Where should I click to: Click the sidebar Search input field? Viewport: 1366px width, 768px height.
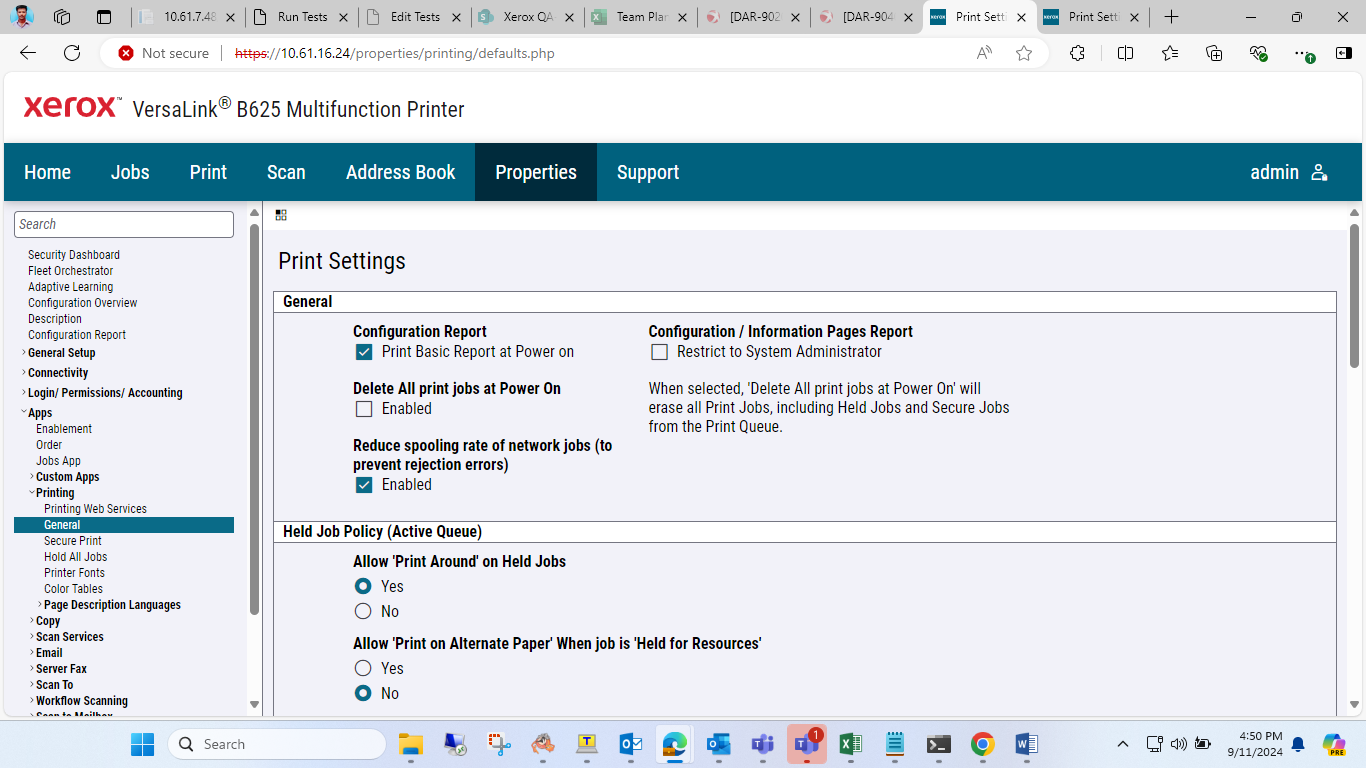pos(124,224)
